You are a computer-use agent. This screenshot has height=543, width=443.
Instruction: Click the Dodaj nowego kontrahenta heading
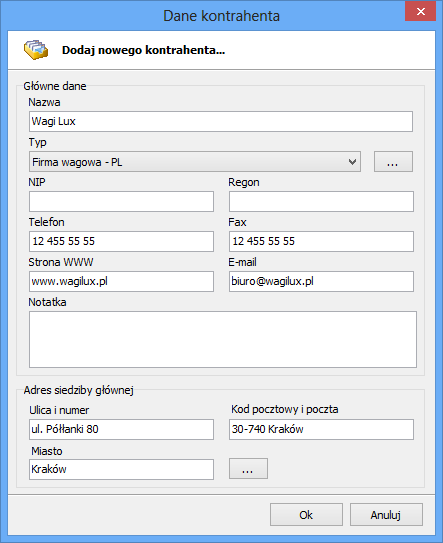click(143, 50)
